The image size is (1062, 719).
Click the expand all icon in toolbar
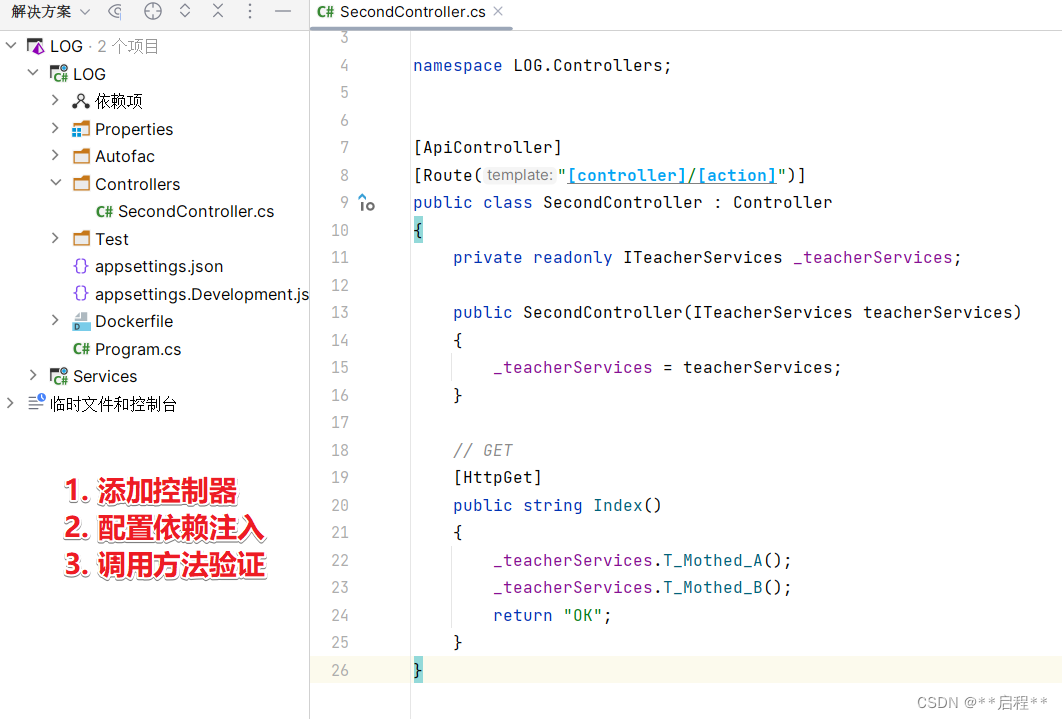click(x=185, y=12)
